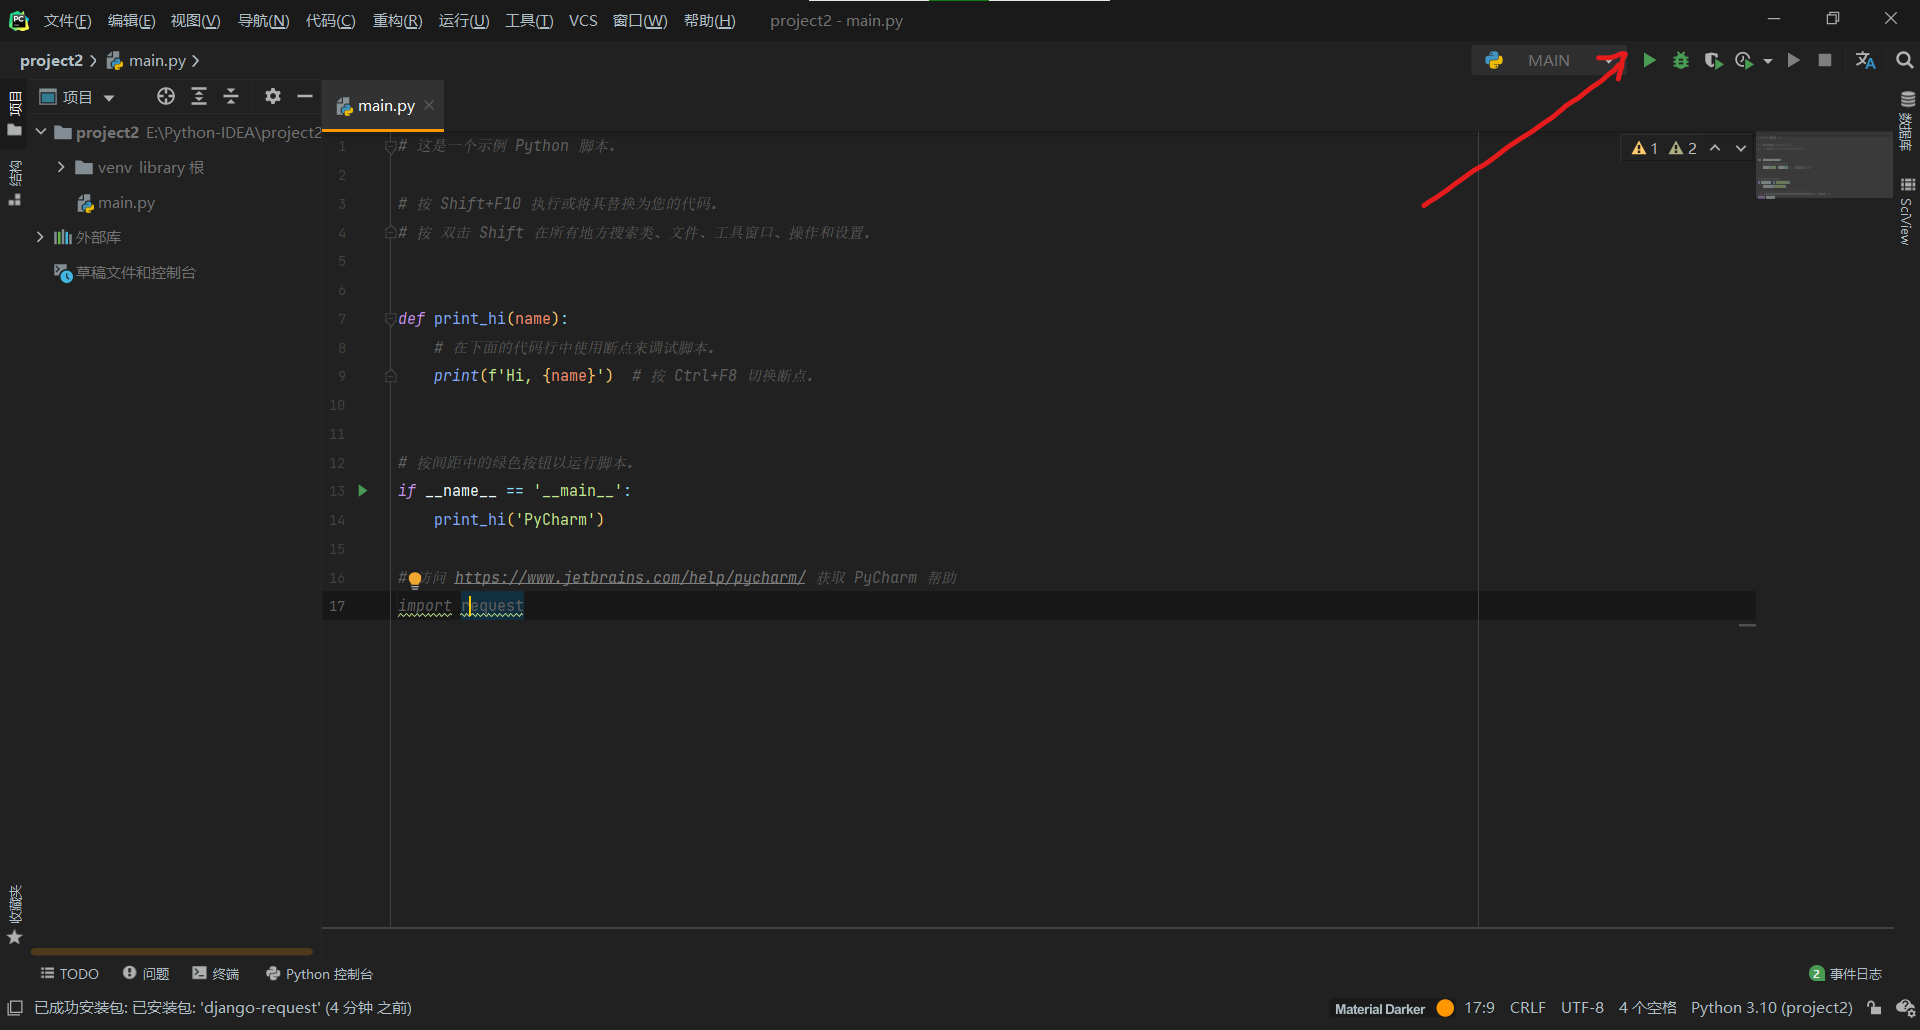Fold the print_hi function at line 7
This screenshot has height=1030, width=1920.
[x=390, y=319]
